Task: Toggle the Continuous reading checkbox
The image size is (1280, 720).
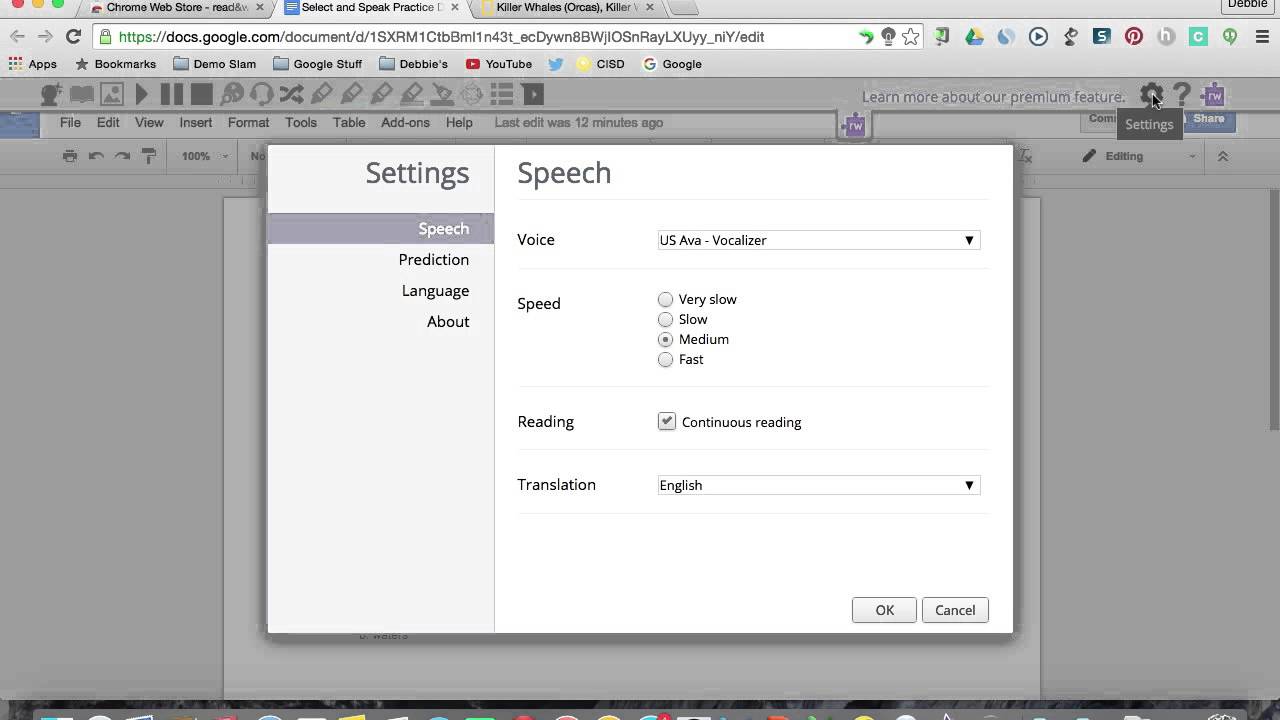Action: click(667, 421)
